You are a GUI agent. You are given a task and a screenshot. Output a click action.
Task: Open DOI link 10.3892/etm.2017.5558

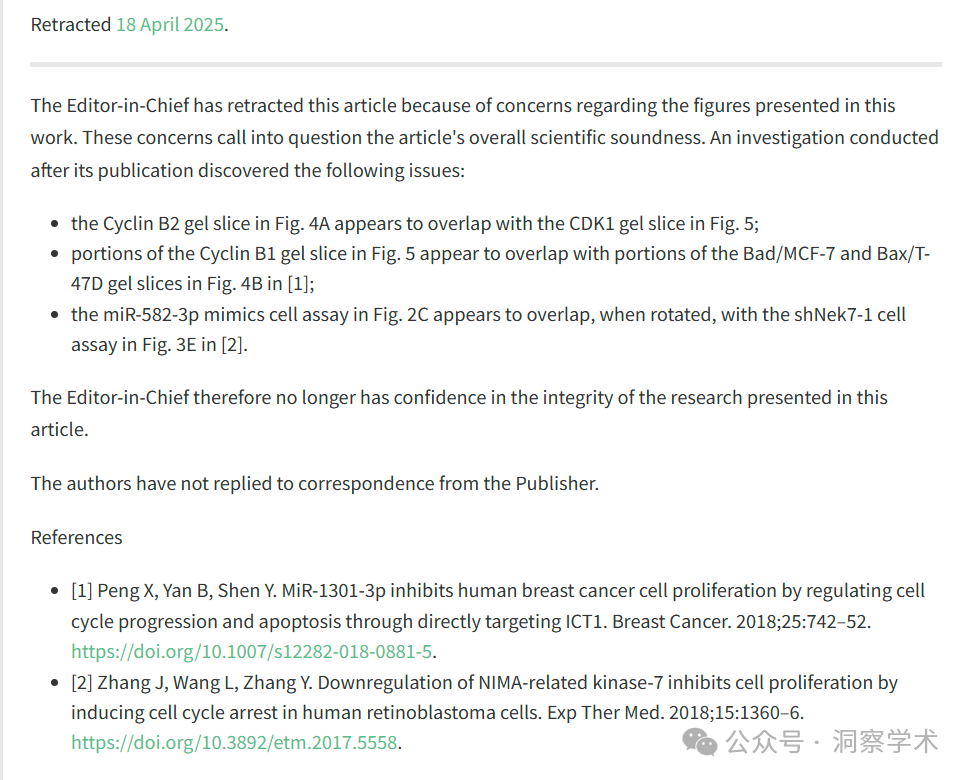coord(234,742)
